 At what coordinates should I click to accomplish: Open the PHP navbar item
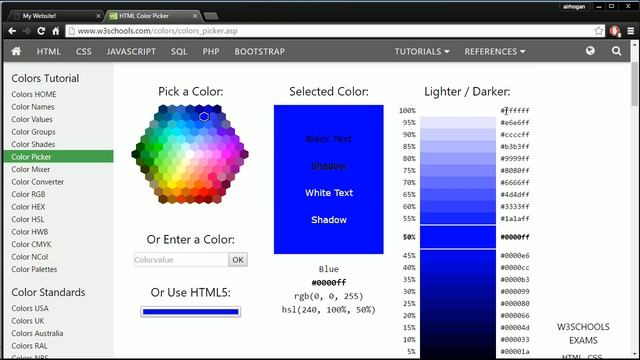click(x=211, y=51)
